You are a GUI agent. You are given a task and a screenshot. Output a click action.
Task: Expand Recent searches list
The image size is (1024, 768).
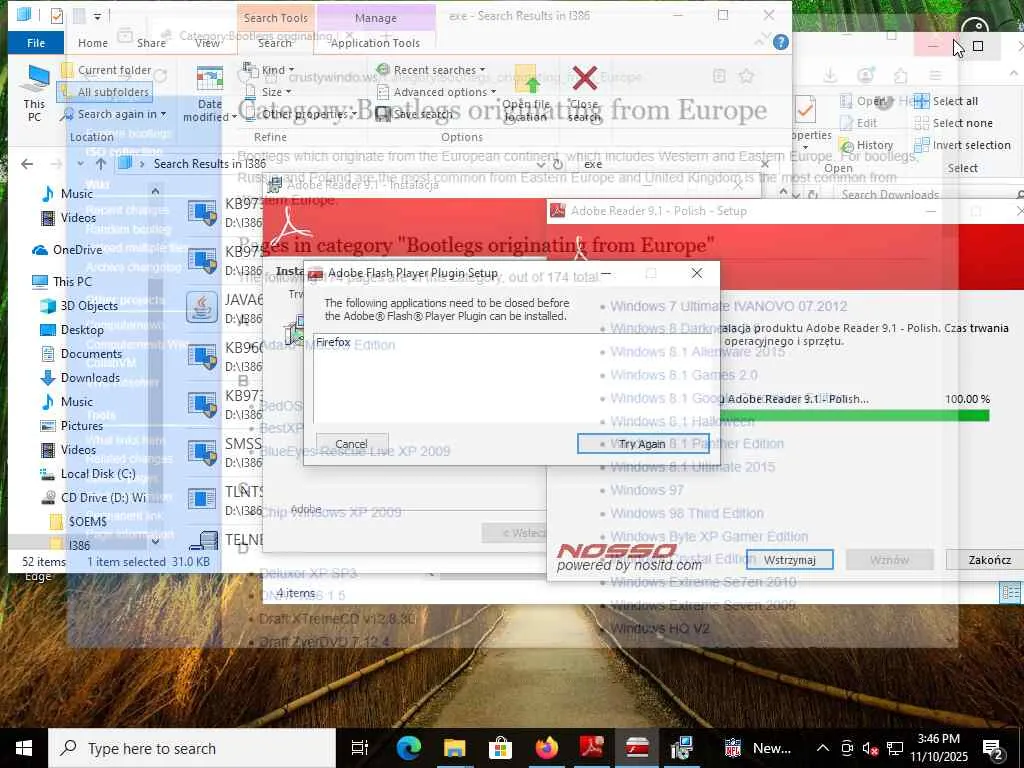click(x=431, y=69)
